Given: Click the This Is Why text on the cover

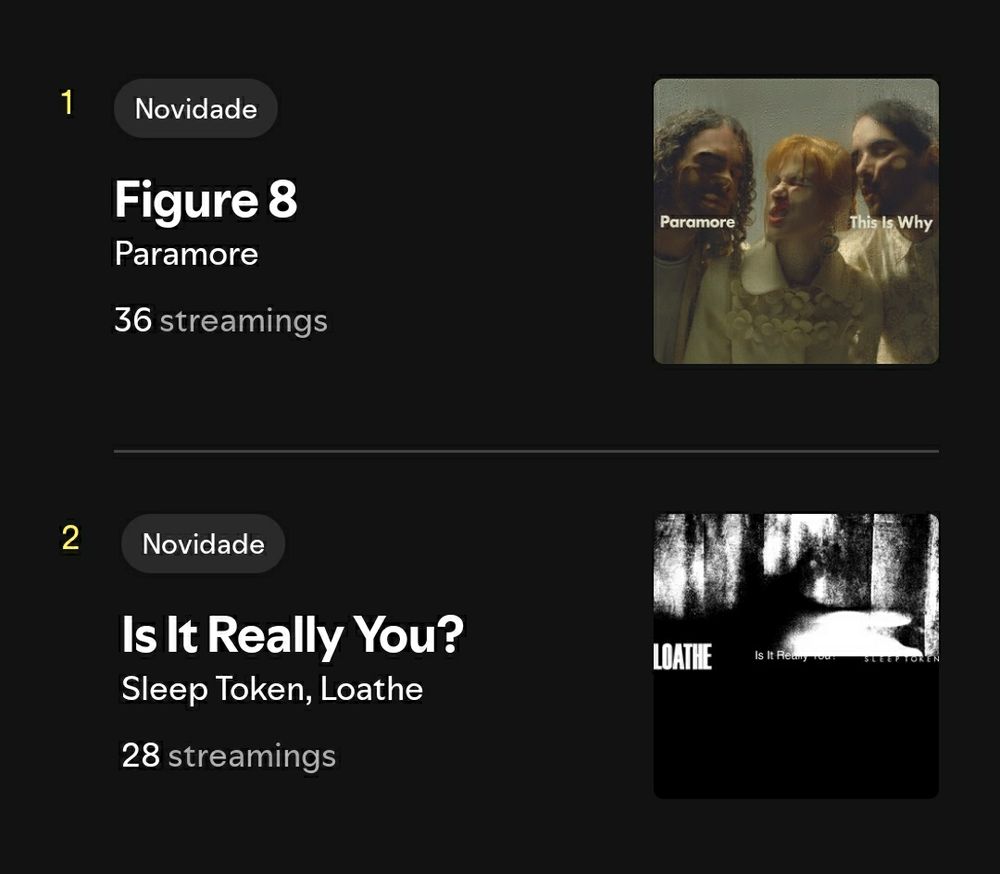Looking at the screenshot, I should tap(890, 223).
